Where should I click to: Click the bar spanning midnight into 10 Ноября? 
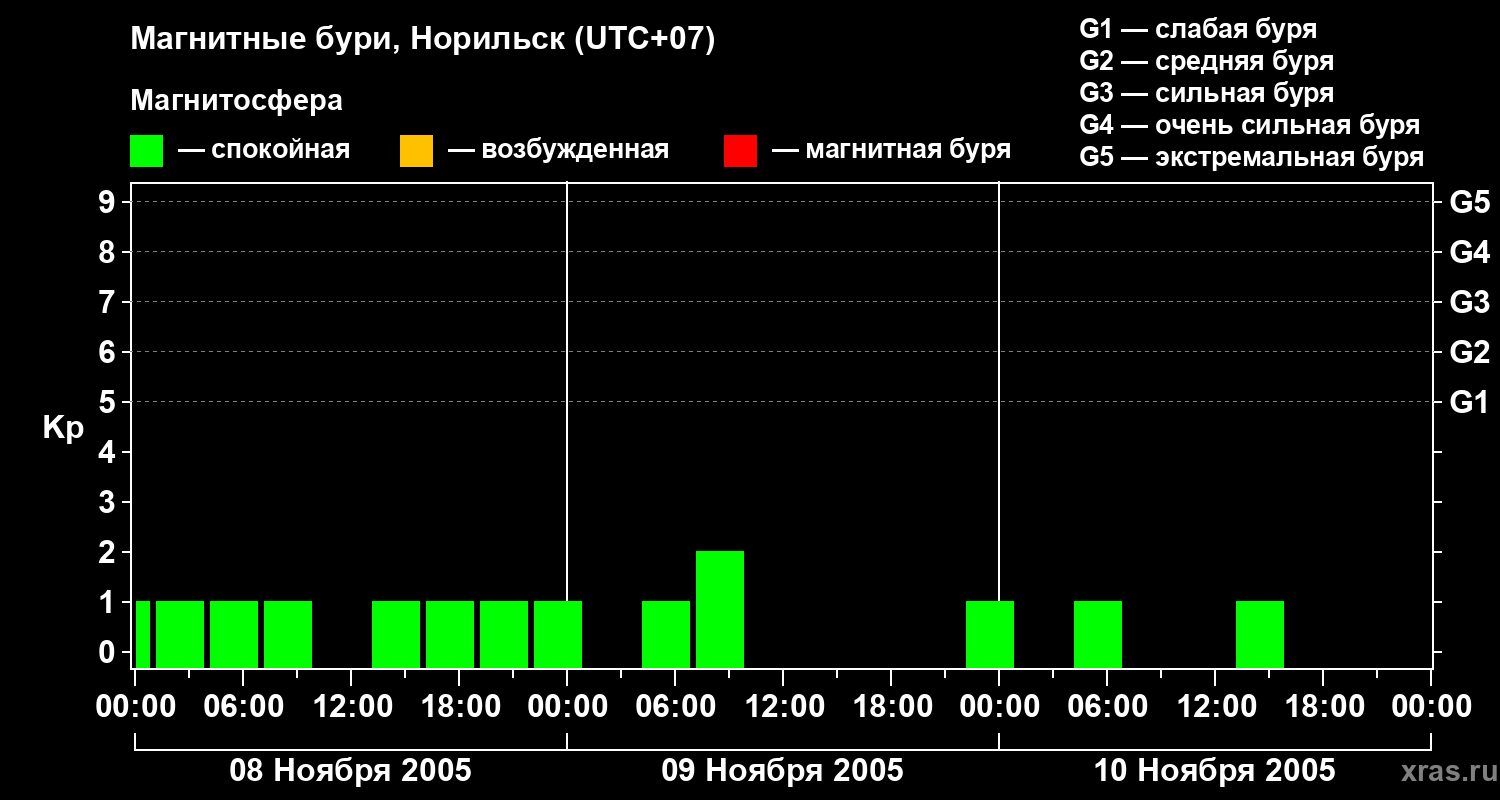990,634
